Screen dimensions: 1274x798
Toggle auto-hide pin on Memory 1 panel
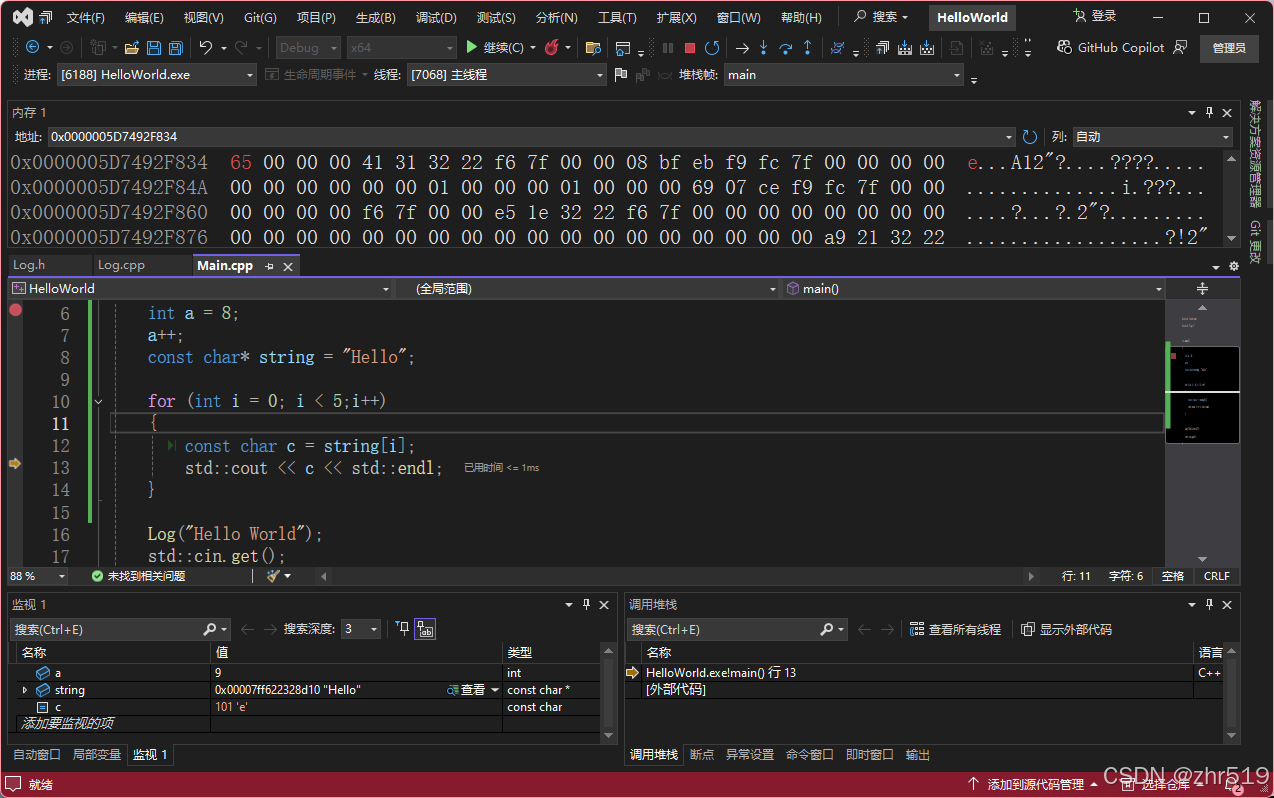tap(1209, 112)
